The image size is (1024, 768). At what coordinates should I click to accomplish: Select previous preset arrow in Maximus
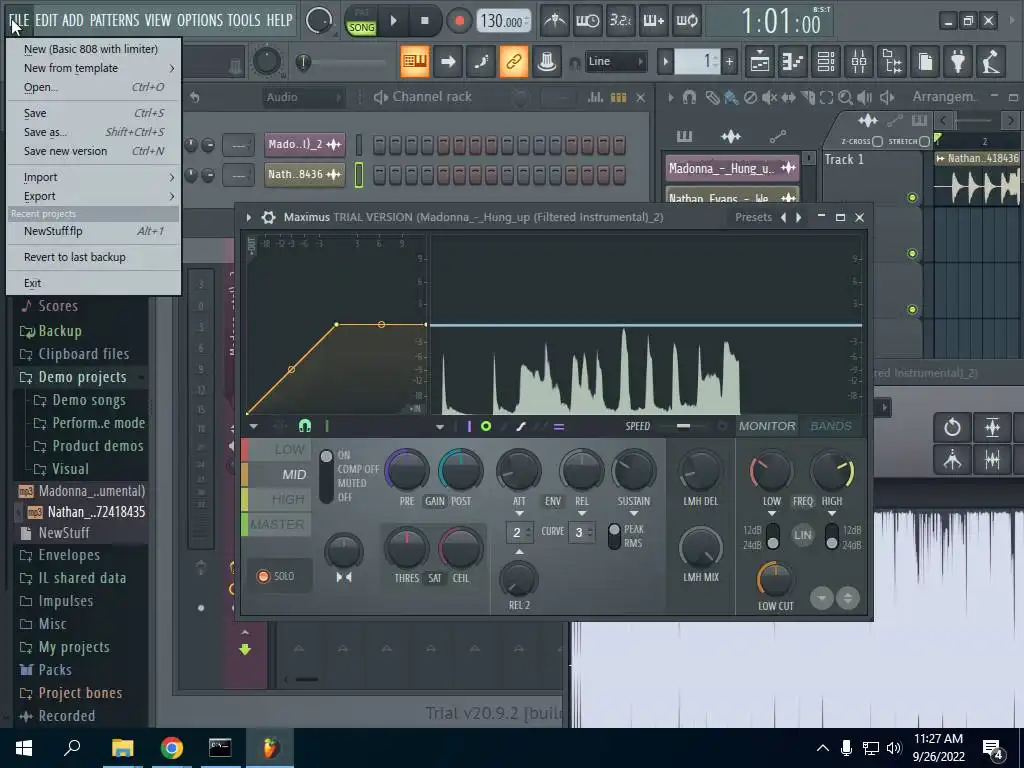point(784,217)
